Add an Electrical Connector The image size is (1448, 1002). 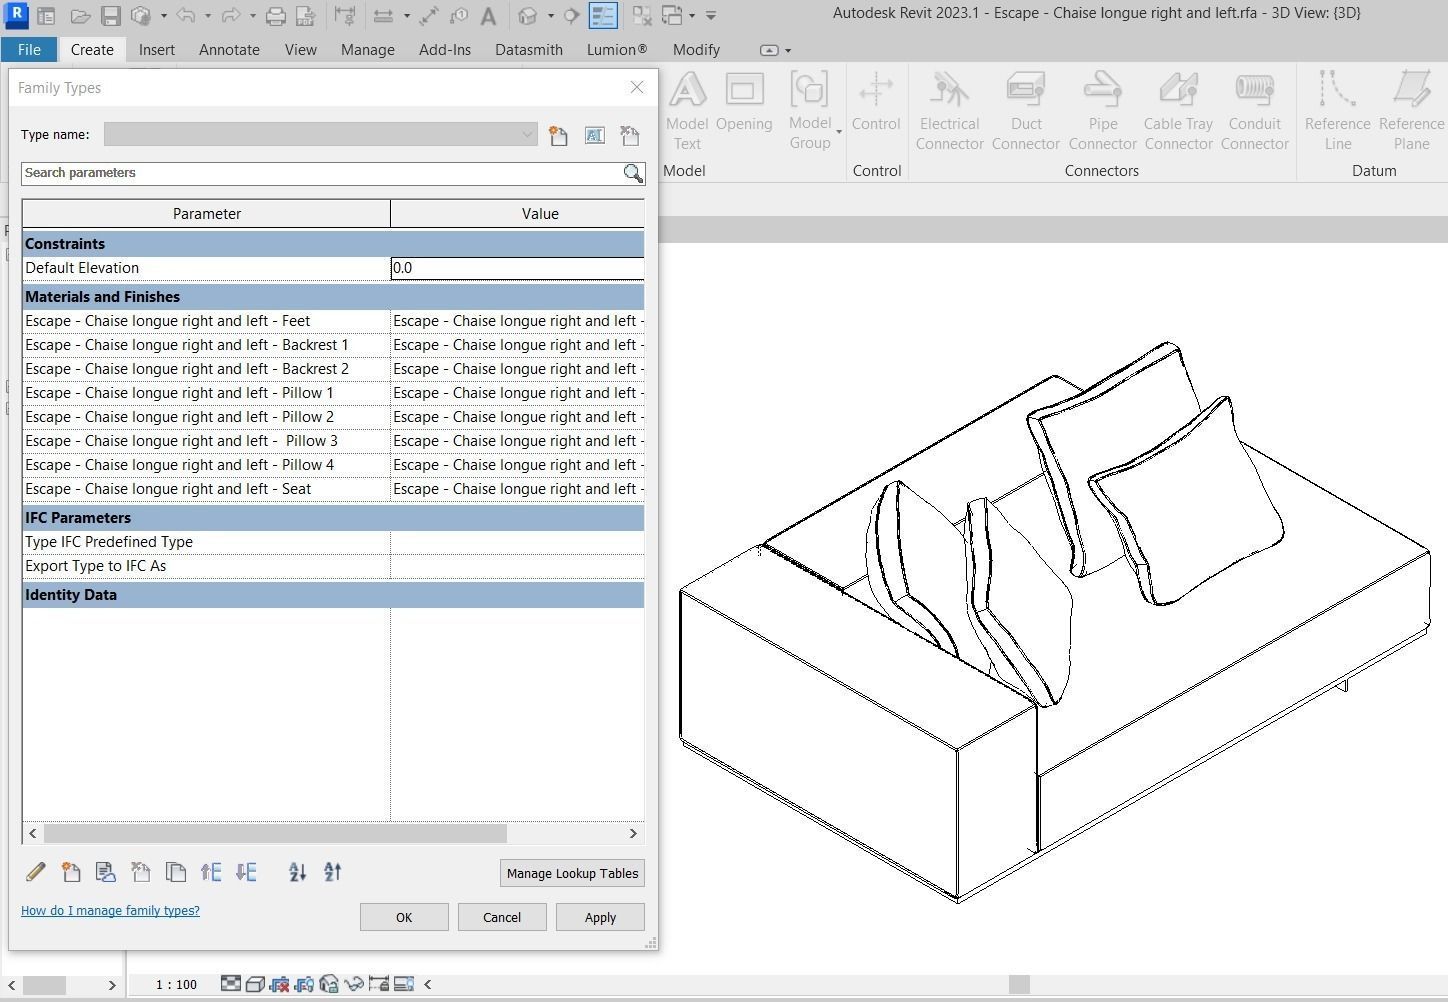point(949,110)
